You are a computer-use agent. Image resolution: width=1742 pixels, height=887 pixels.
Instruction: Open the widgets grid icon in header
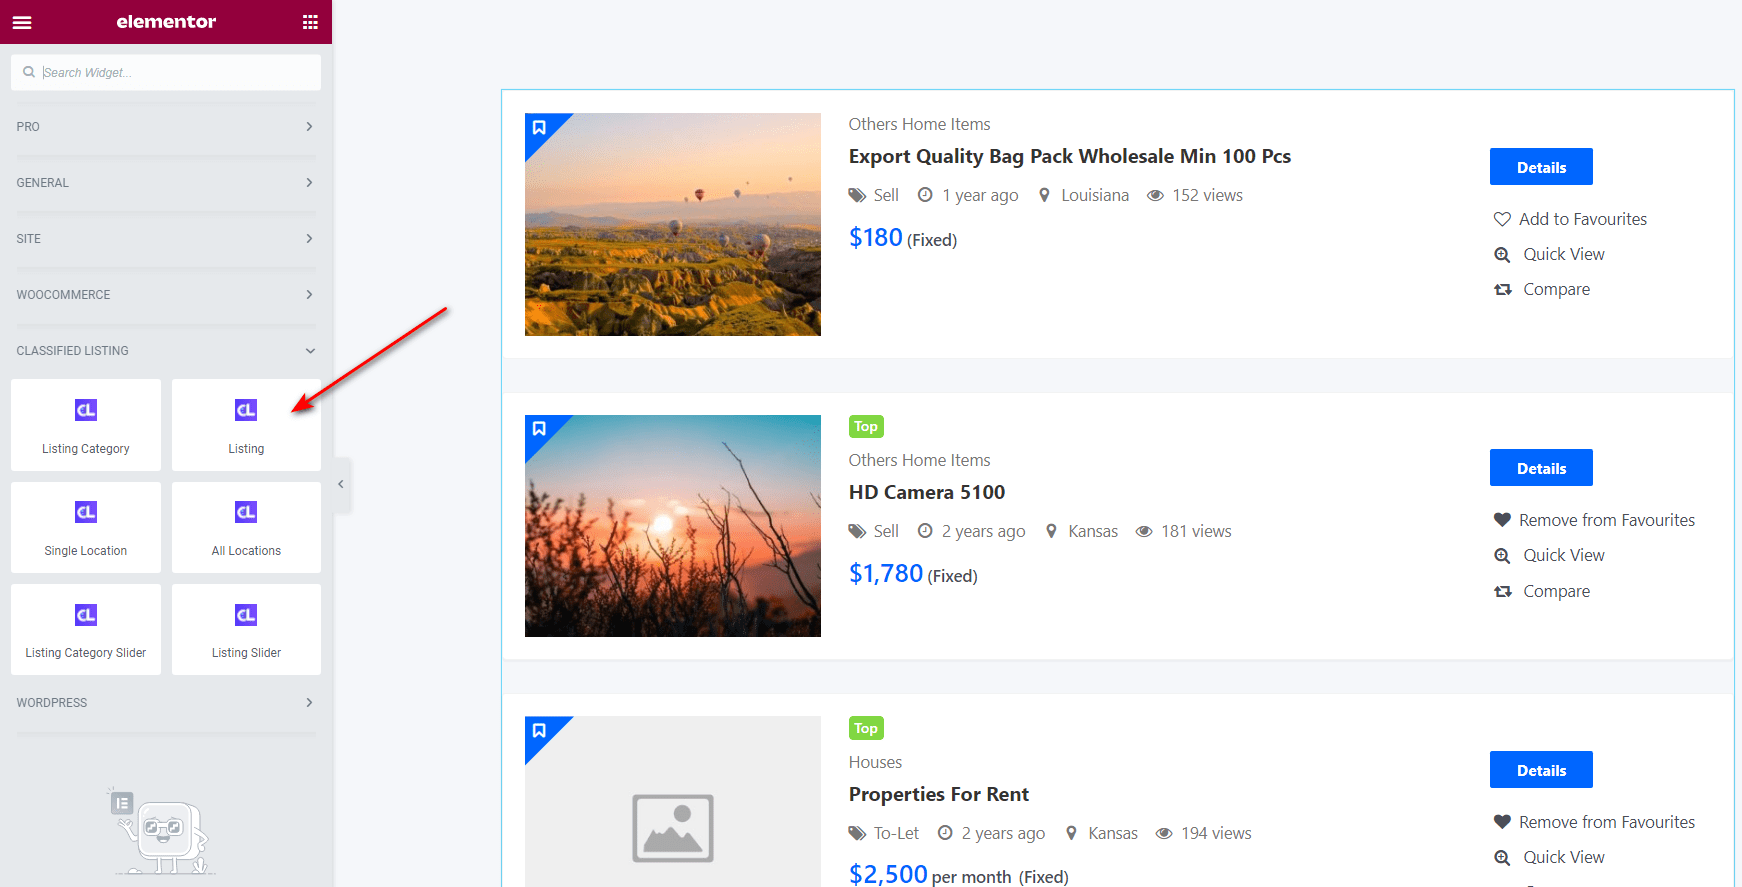pyautogui.click(x=310, y=22)
